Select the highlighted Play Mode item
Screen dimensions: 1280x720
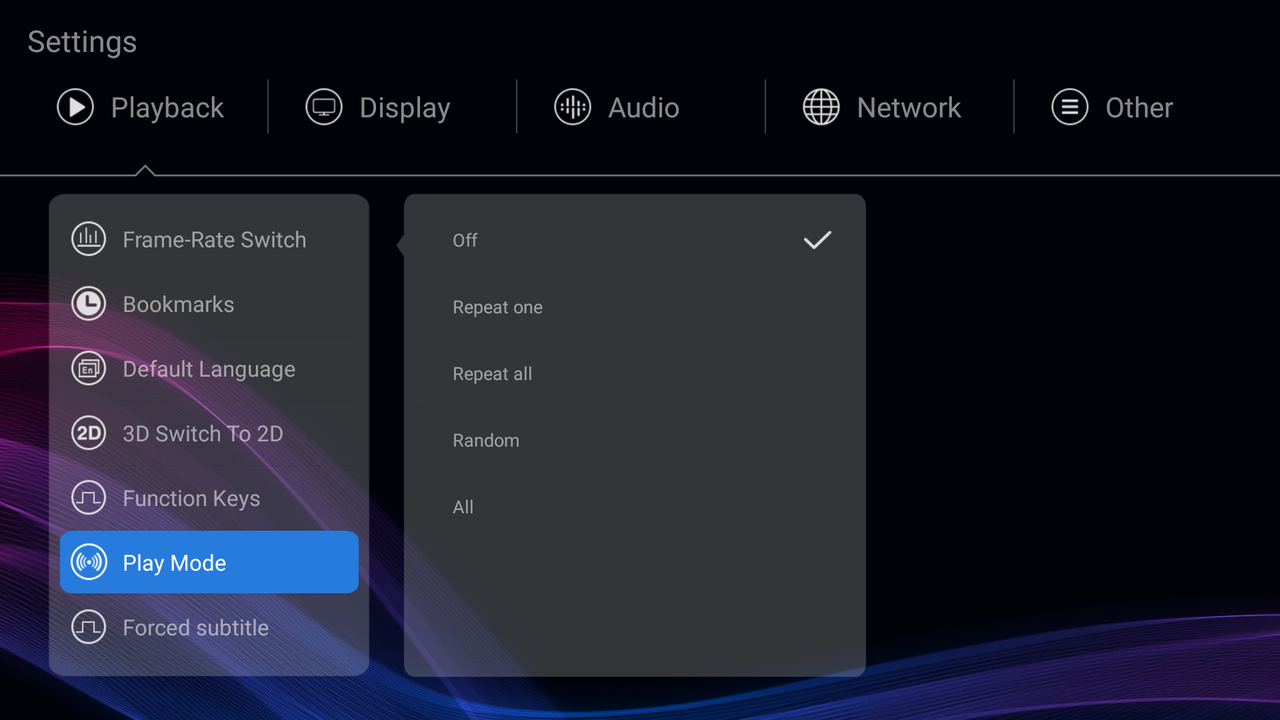pos(209,562)
